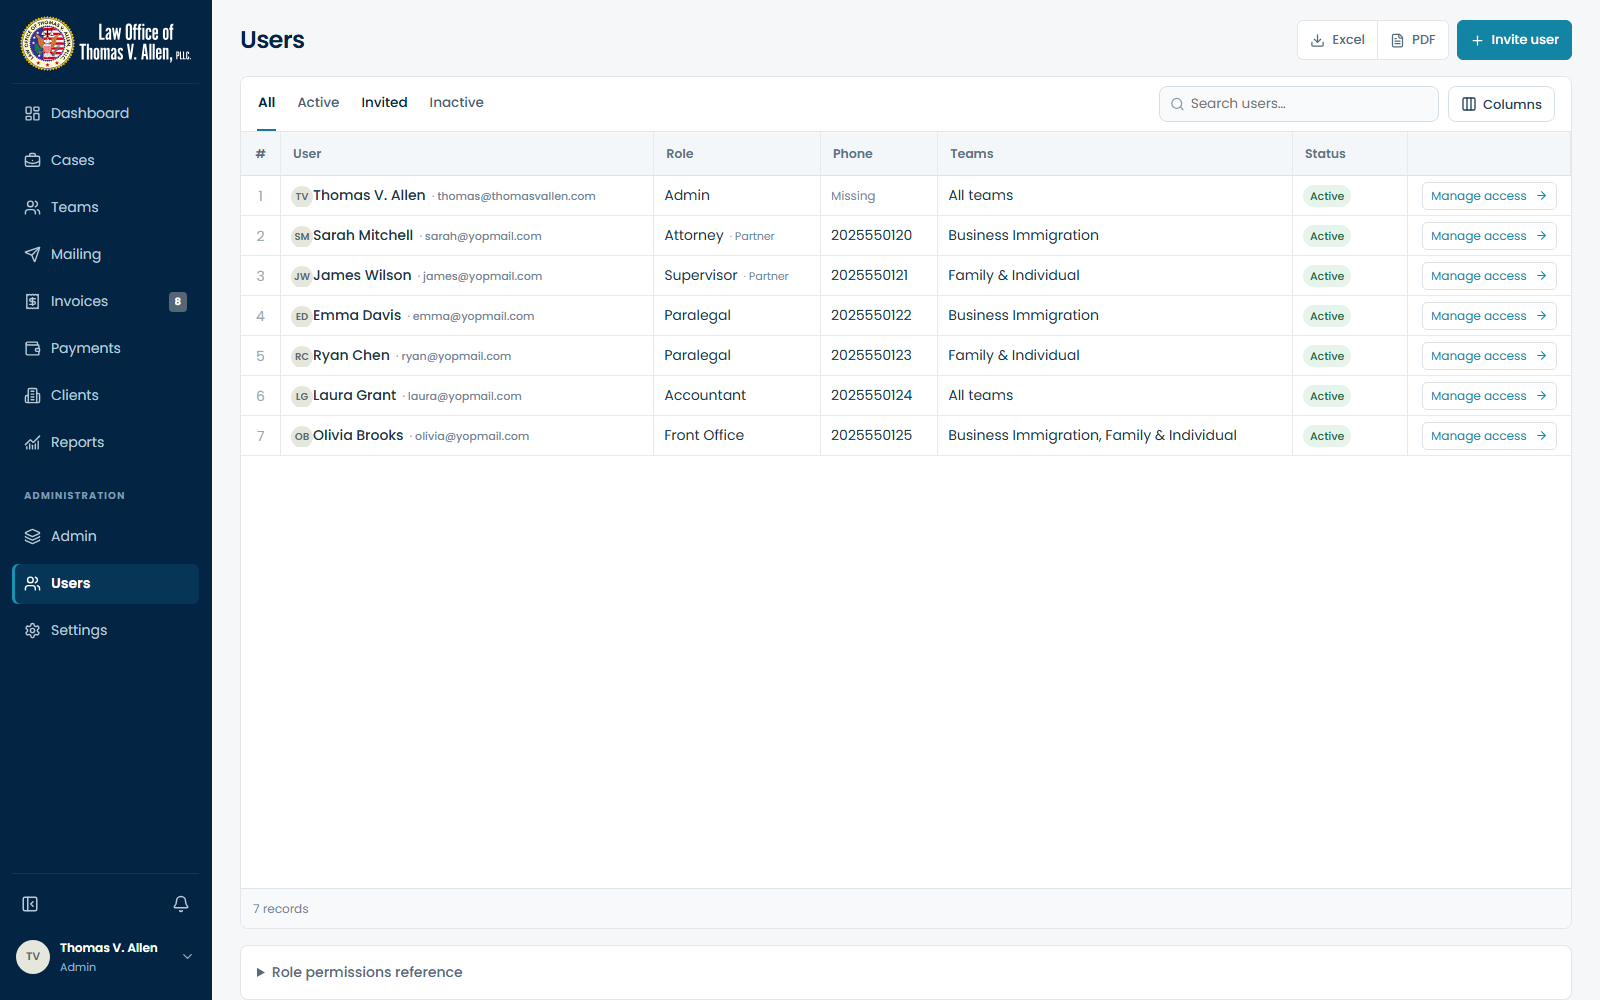Open the Columns chooser
Screen dimensions: 1600x1000
(1501, 104)
